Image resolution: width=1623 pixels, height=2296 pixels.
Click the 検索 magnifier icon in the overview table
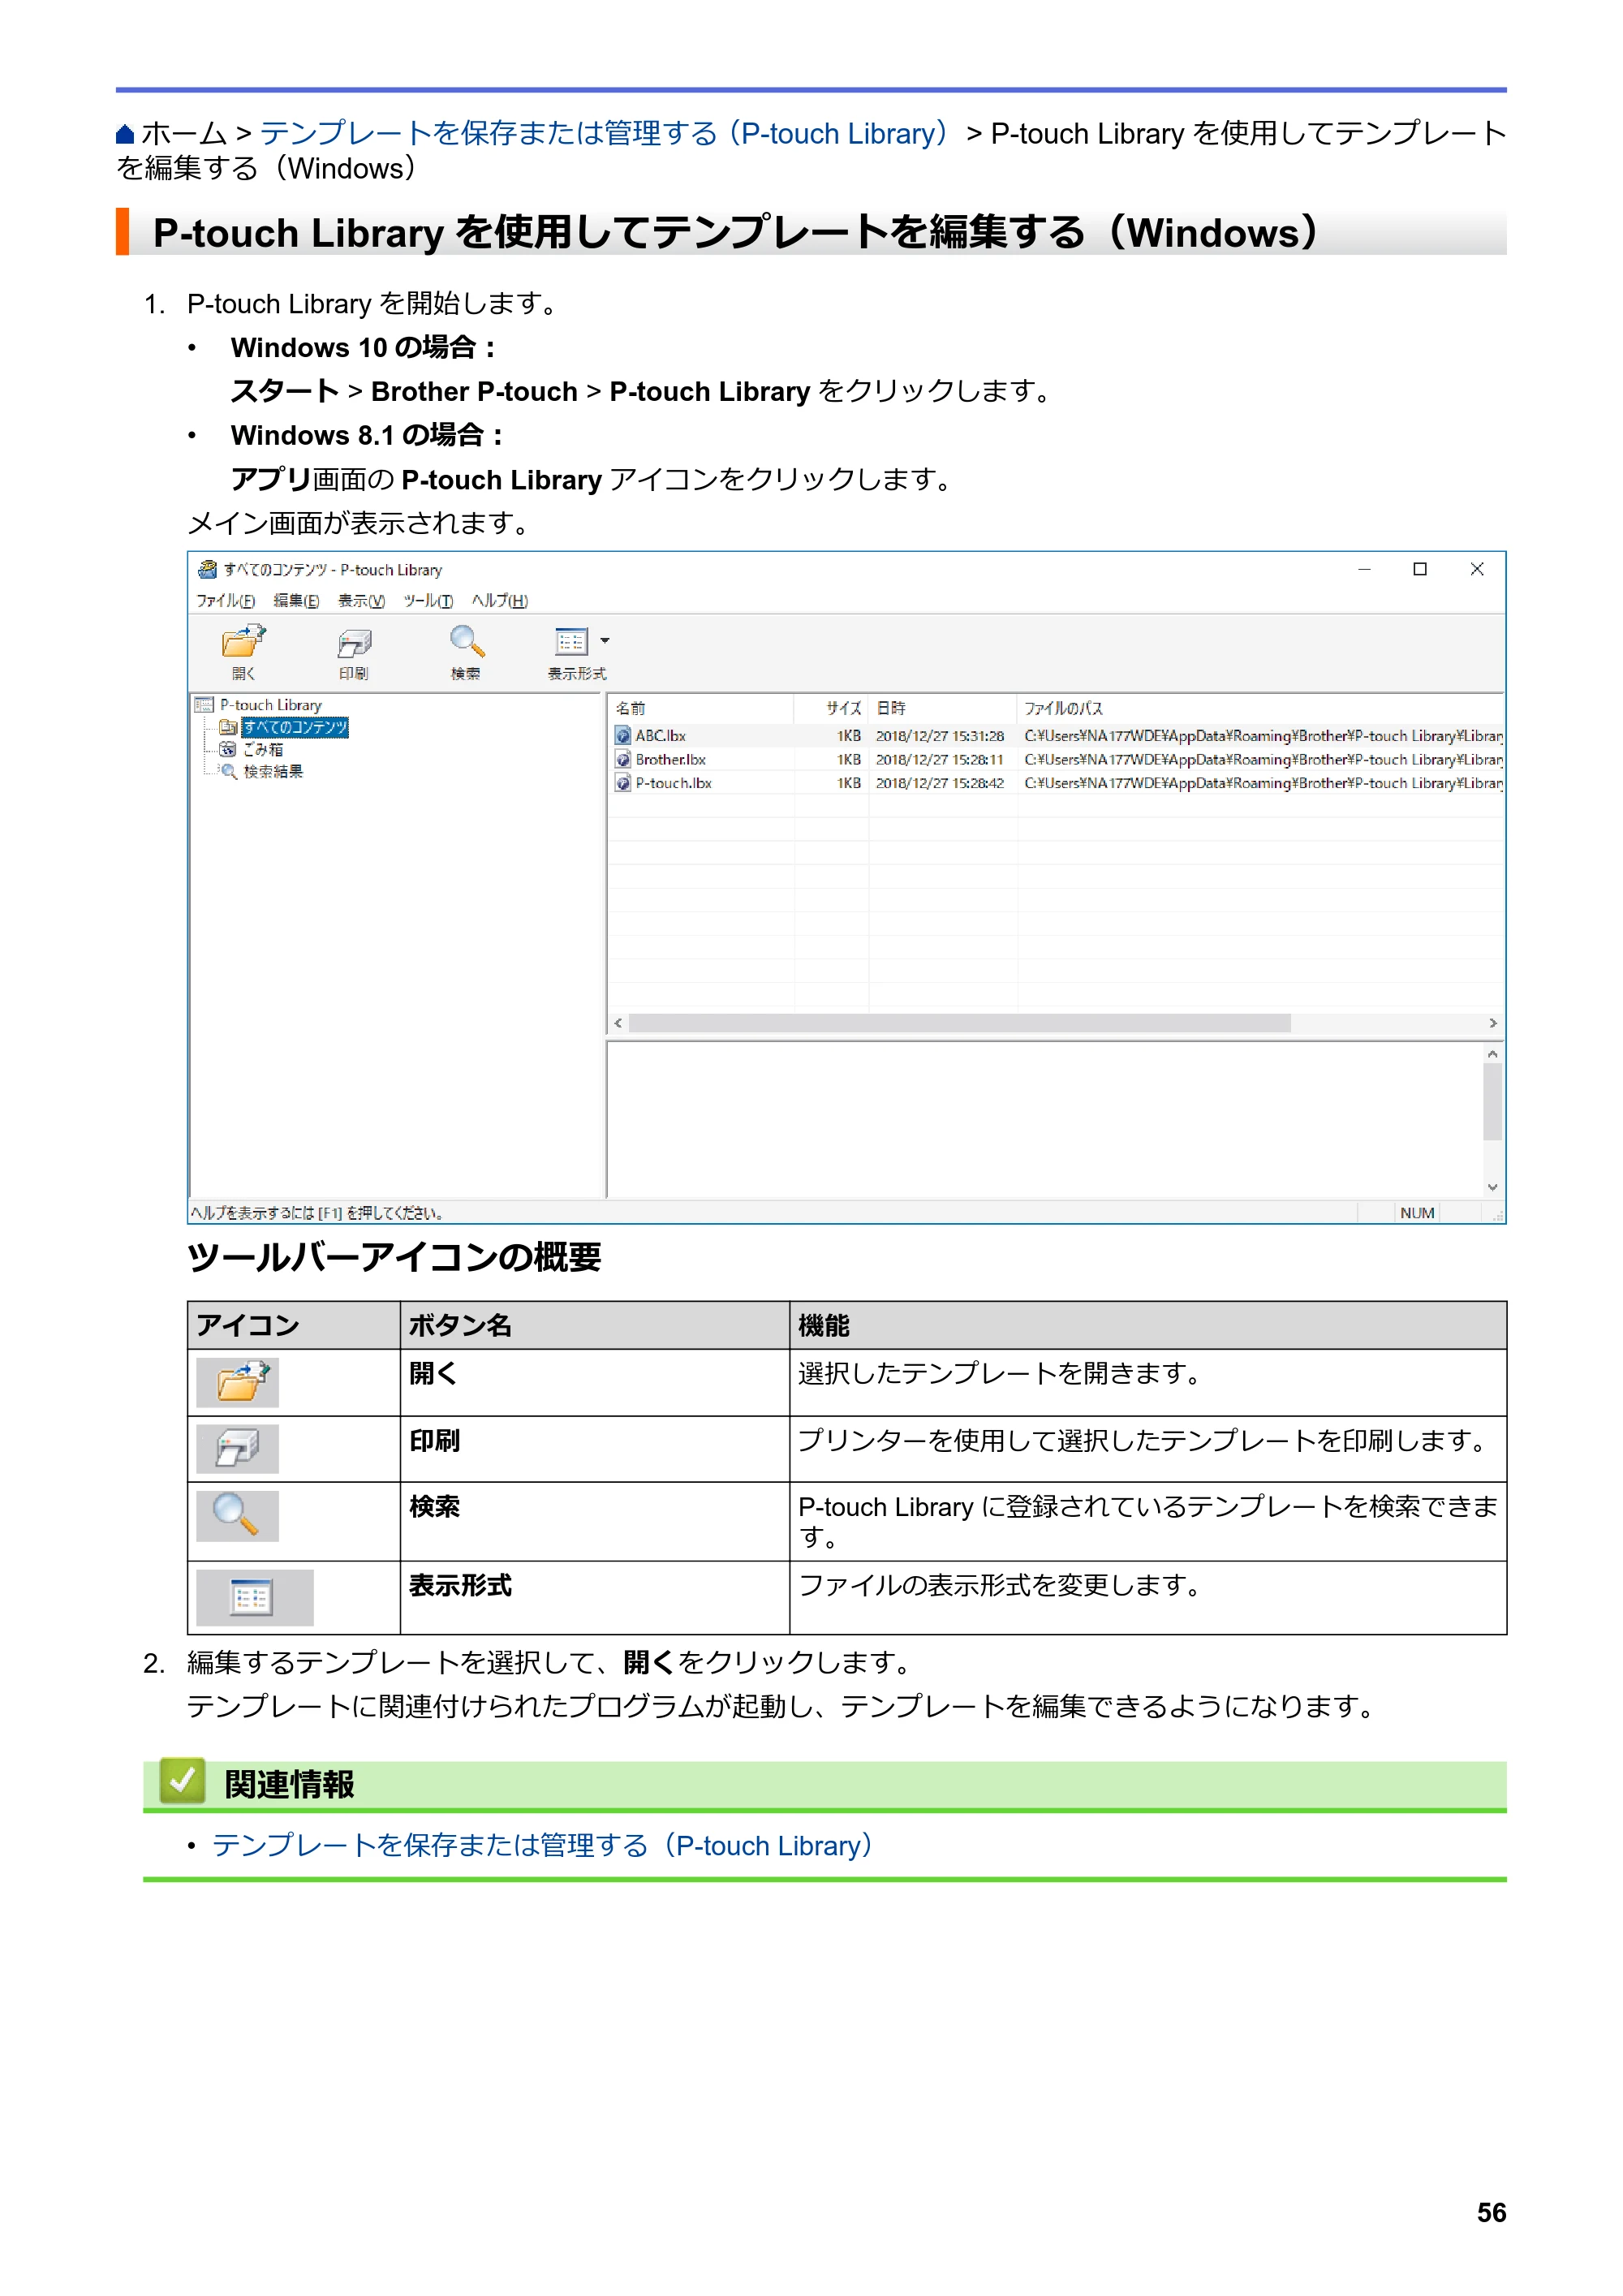238,1515
